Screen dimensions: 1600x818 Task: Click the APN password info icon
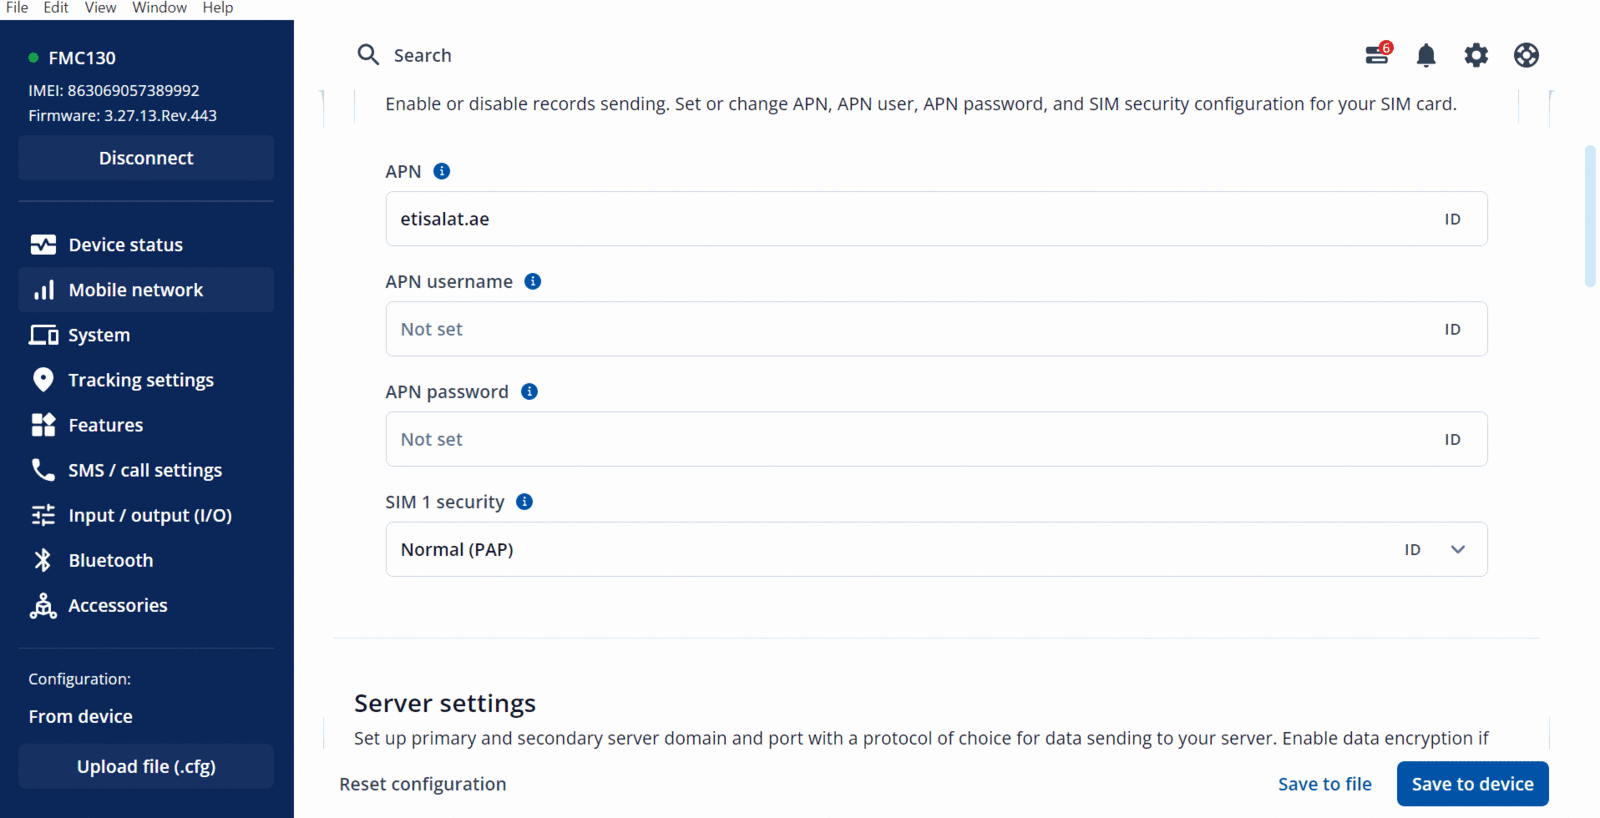tap(530, 392)
